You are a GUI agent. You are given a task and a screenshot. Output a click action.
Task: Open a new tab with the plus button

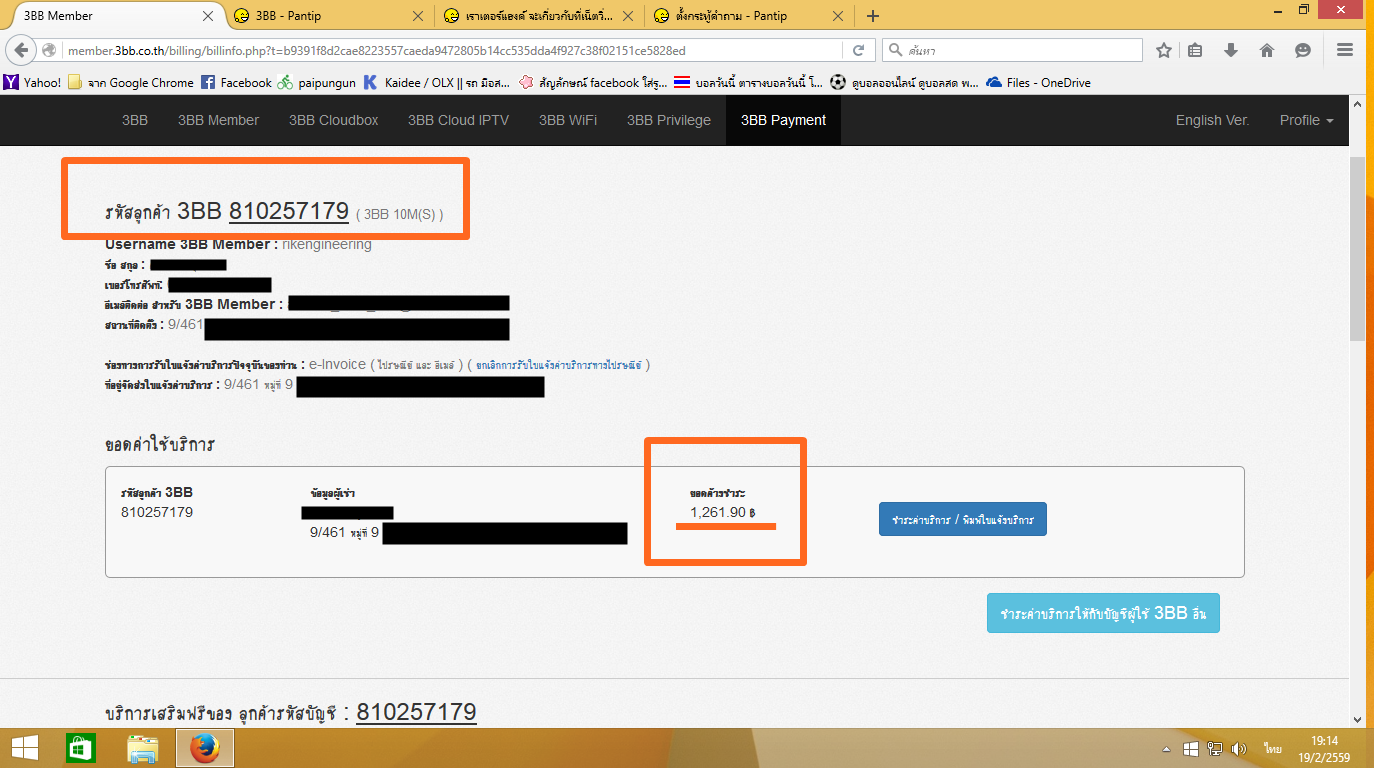coord(873,16)
